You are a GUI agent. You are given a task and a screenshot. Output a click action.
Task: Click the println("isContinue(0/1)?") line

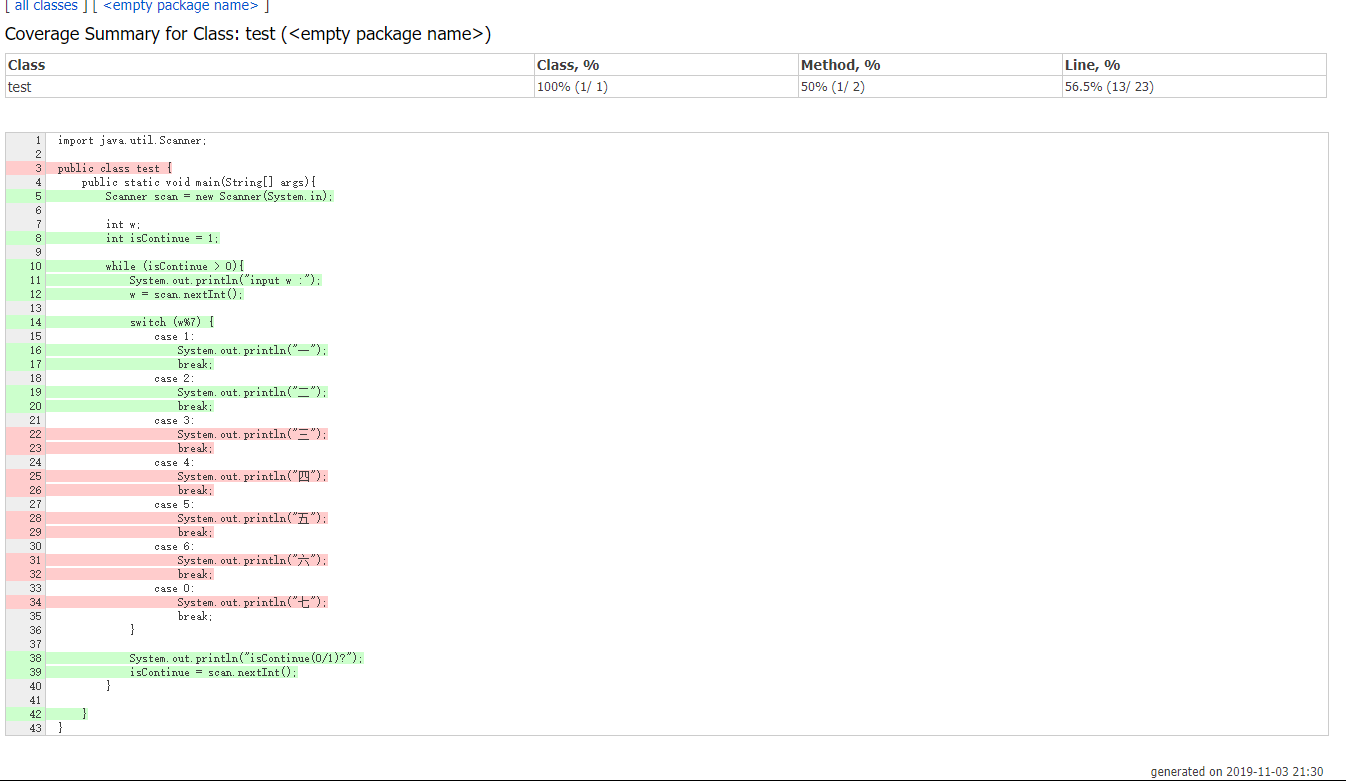tap(246, 658)
